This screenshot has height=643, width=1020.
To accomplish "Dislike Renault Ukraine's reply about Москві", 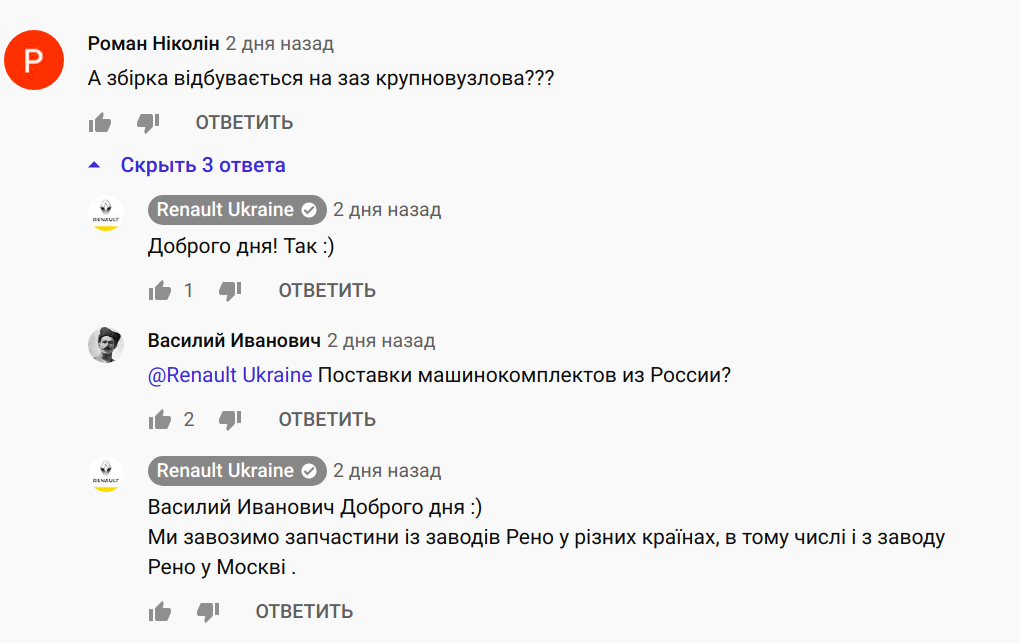I will coord(208,612).
